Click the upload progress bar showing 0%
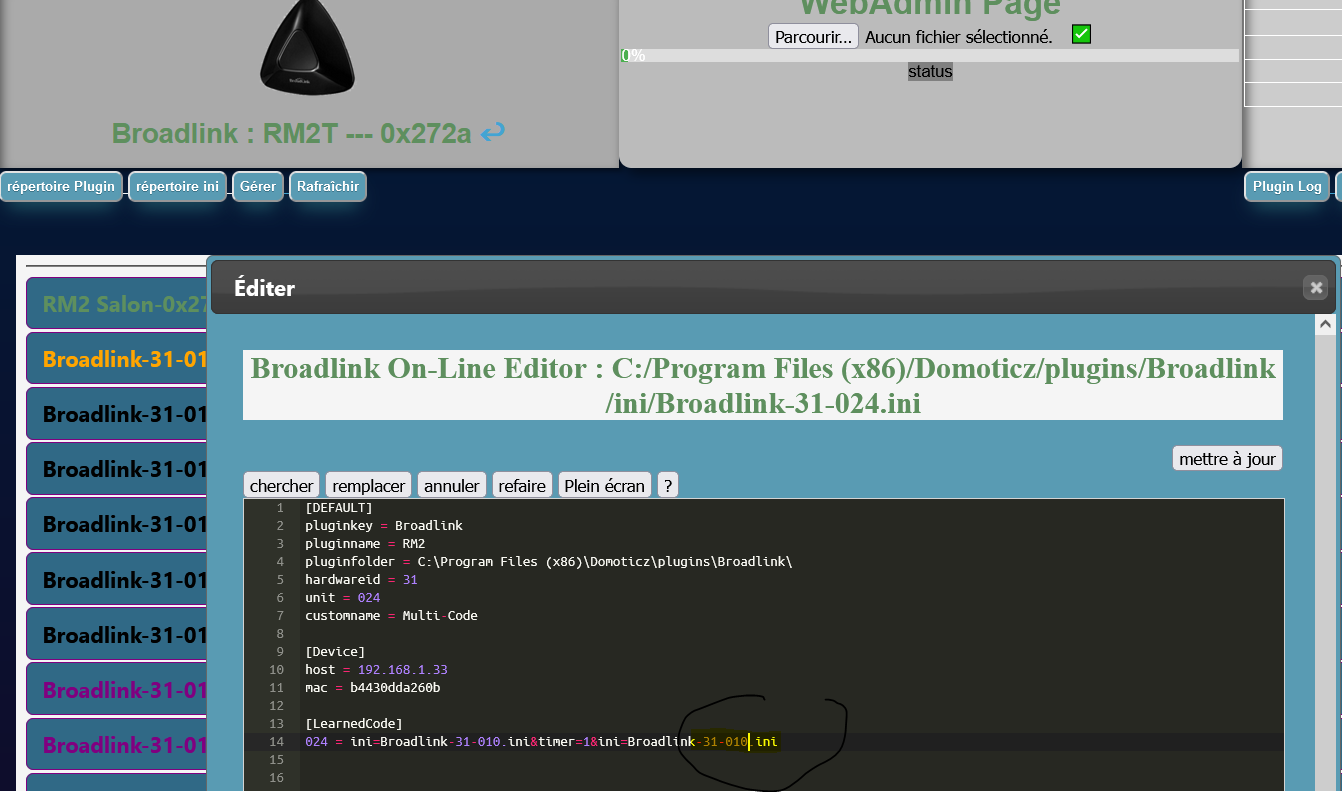The image size is (1342, 792). coord(930,55)
